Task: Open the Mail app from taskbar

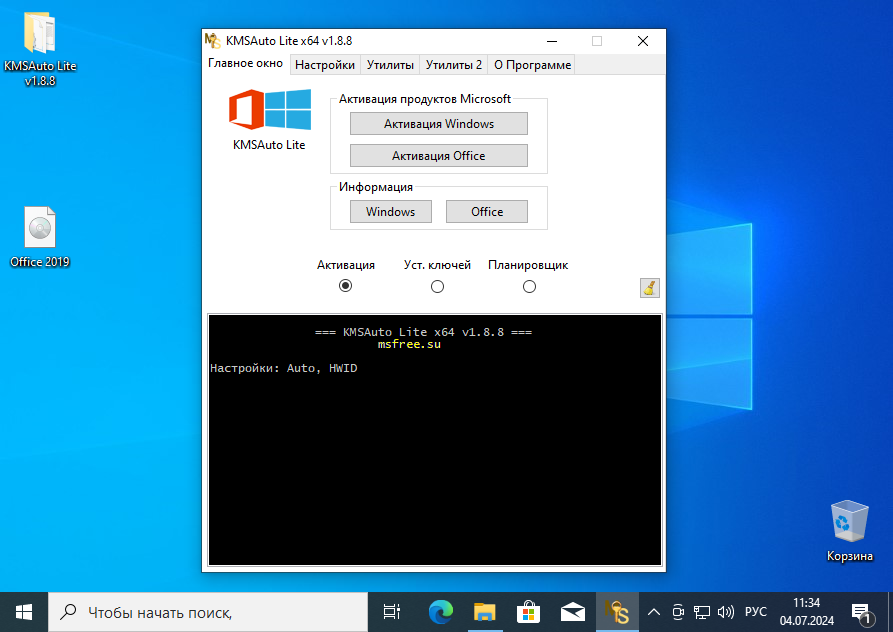Action: pyautogui.click(x=572, y=611)
